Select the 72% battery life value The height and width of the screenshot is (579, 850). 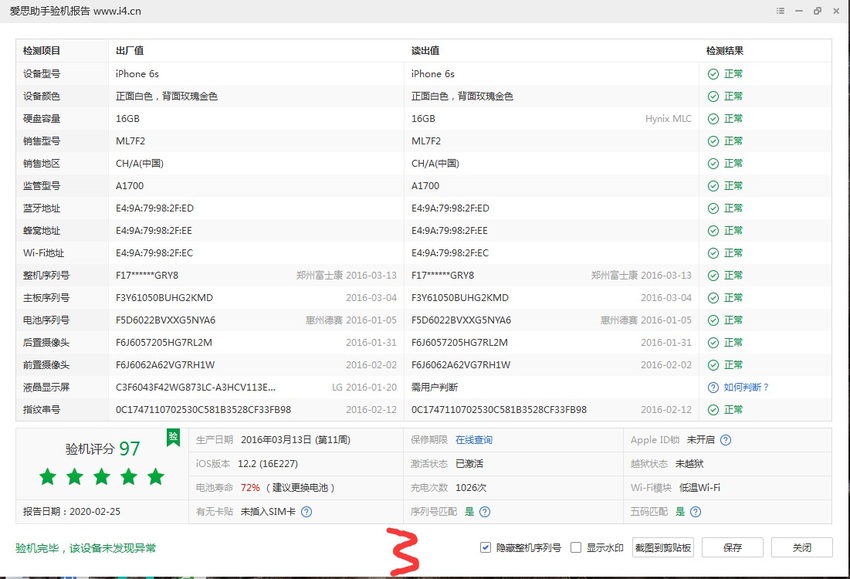pyautogui.click(x=250, y=487)
